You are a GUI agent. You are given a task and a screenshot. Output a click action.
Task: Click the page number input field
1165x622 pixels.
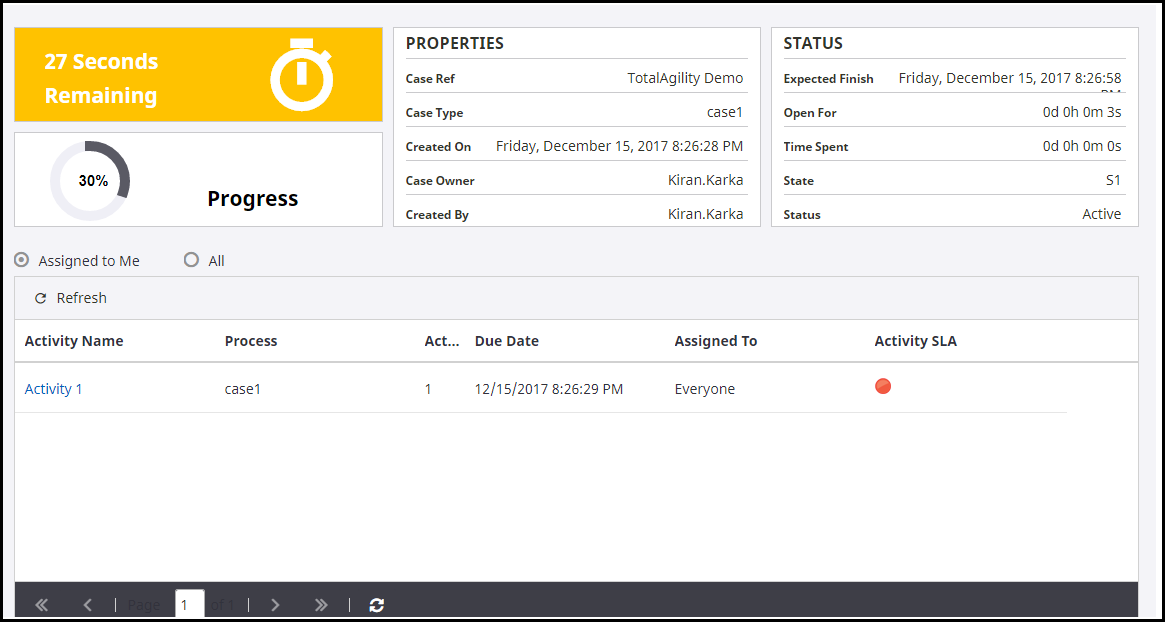coord(189,605)
